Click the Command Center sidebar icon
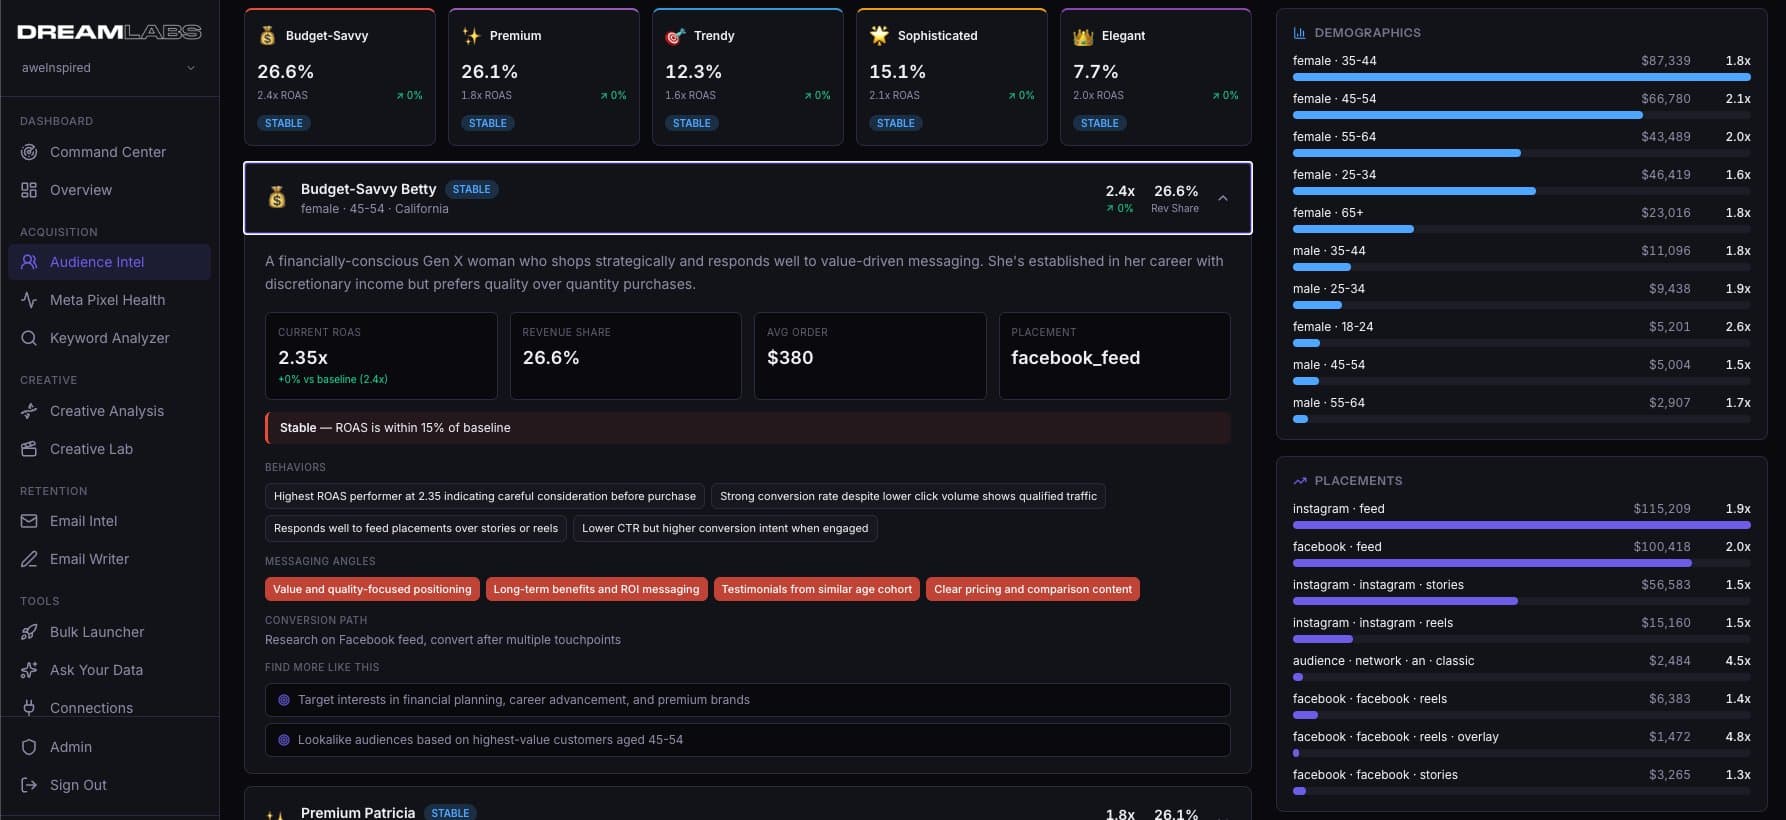 coord(29,152)
